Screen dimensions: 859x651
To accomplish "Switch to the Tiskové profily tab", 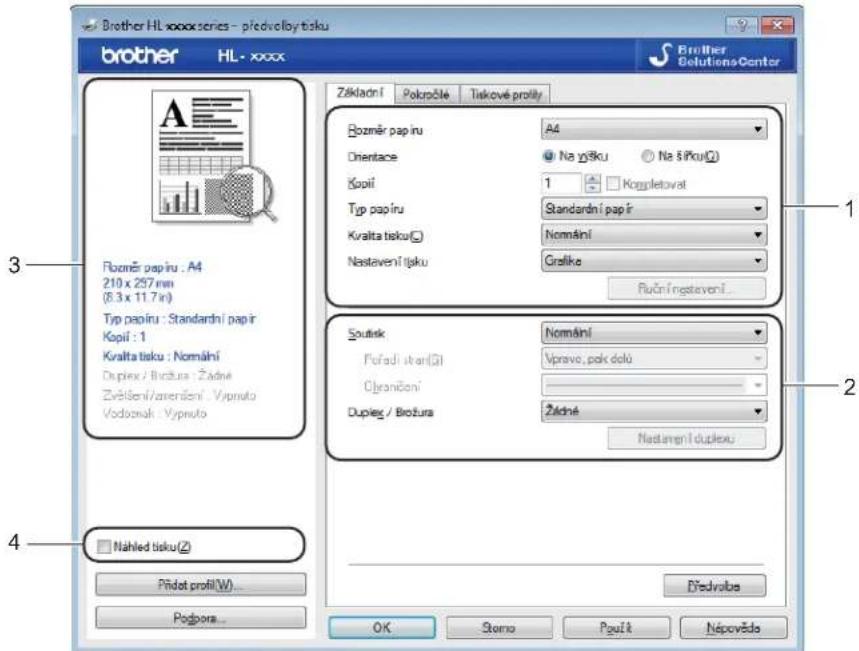I will pos(506,94).
